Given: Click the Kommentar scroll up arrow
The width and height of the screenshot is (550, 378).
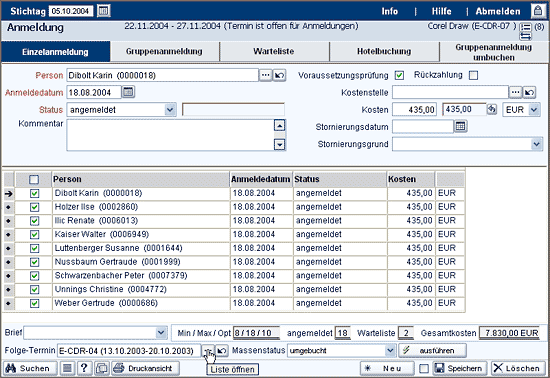Looking at the screenshot, I should tap(280, 126).
